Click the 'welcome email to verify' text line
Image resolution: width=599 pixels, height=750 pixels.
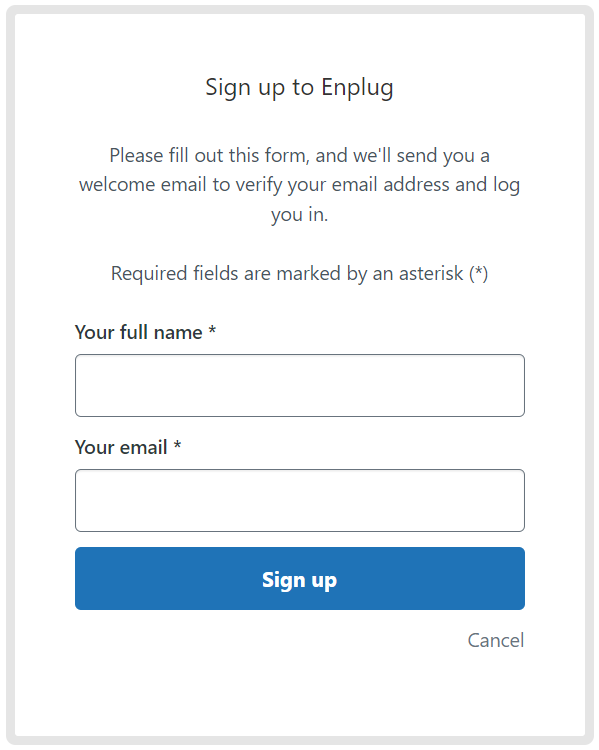point(300,186)
